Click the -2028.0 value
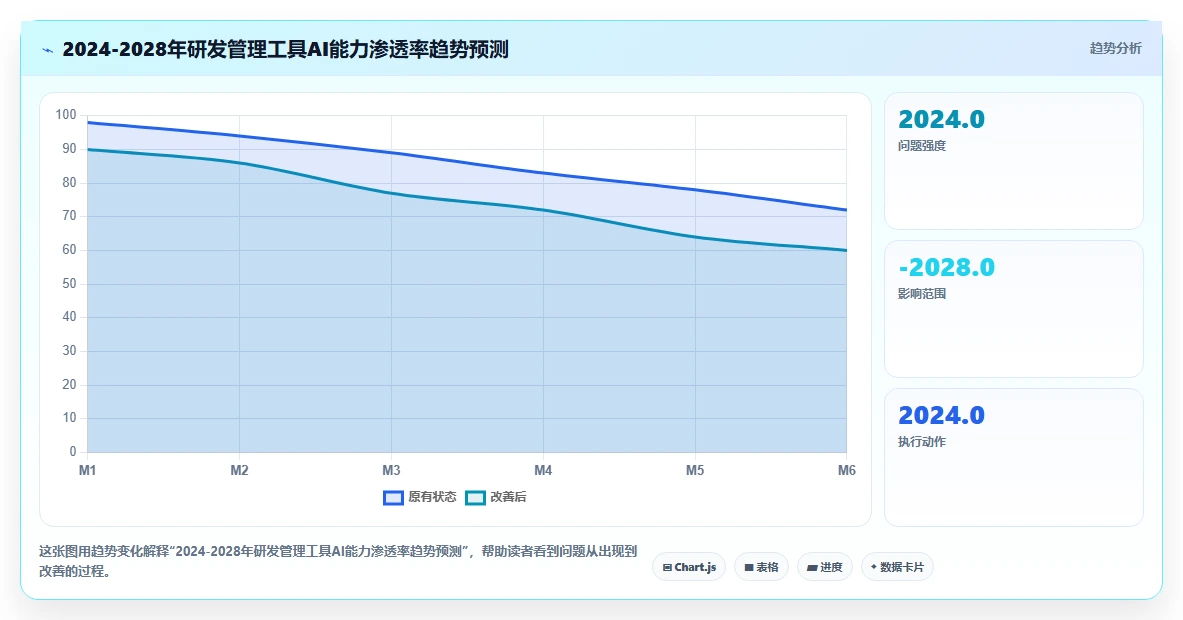The height and width of the screenshot is (620, 1183). pos(946,268)
